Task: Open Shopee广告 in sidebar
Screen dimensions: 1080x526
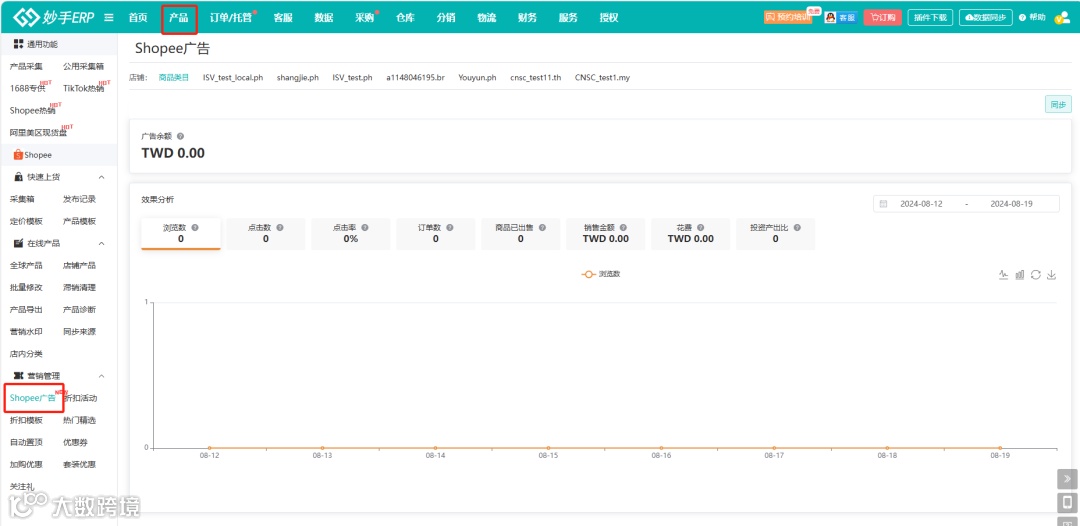Action: click(32, 398)
